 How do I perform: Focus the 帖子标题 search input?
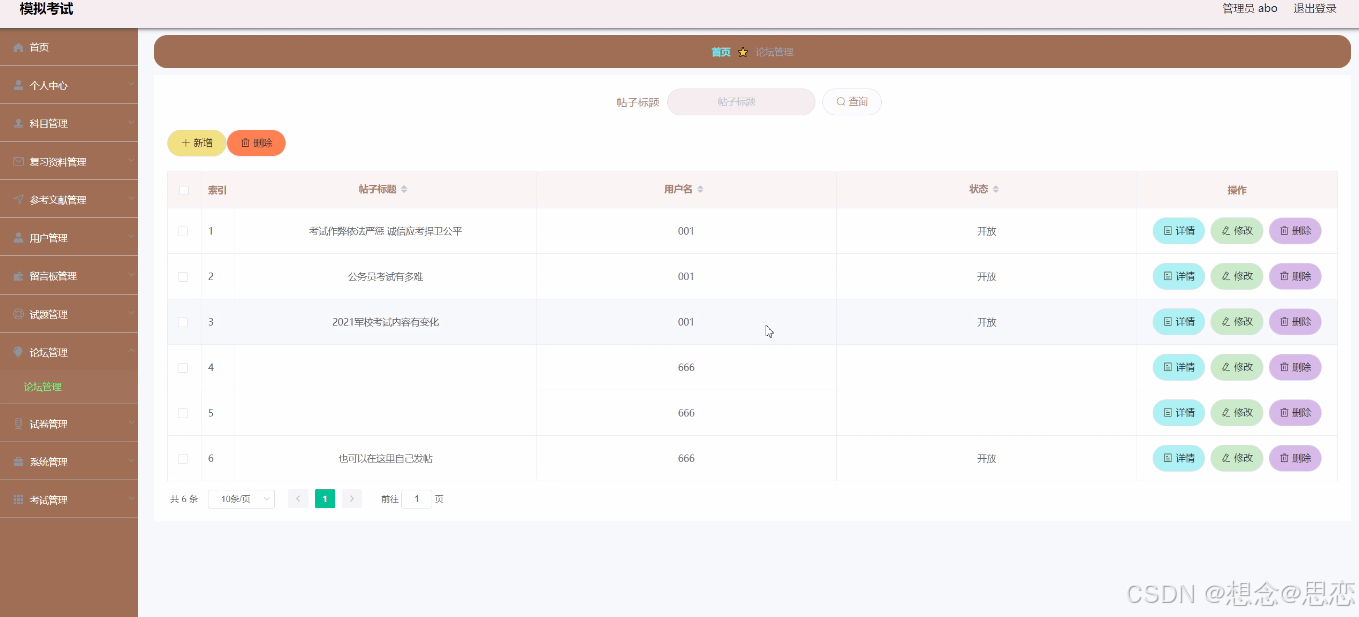coord(741,102)
